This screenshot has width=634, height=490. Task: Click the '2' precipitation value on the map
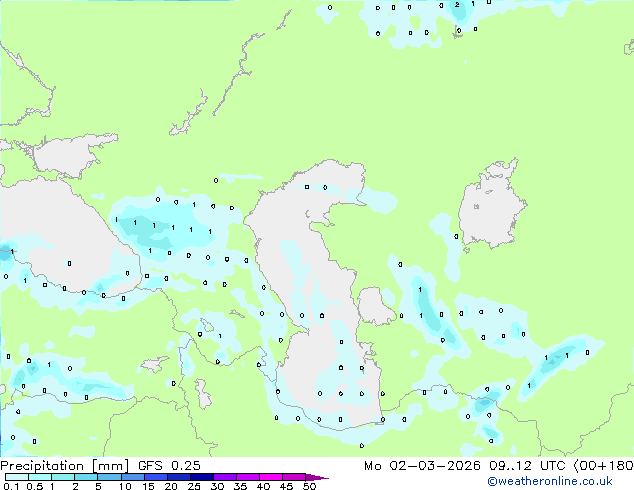(457, 5)
